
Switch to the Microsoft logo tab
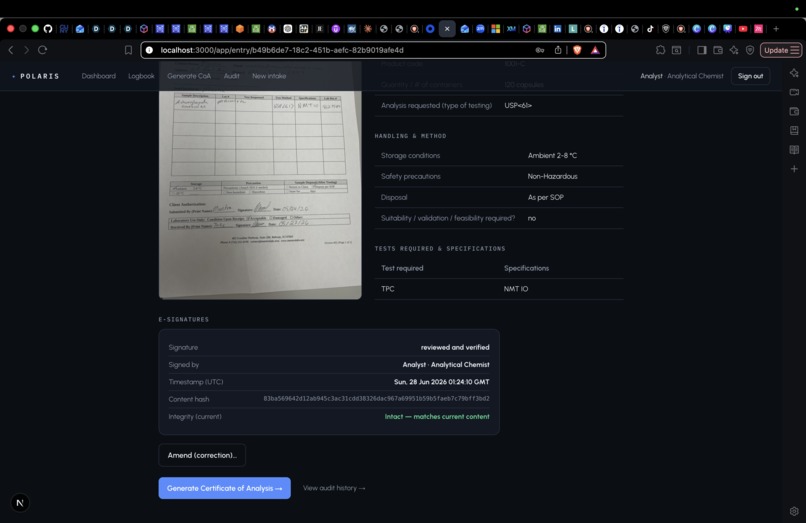click(x=496, y=29)
